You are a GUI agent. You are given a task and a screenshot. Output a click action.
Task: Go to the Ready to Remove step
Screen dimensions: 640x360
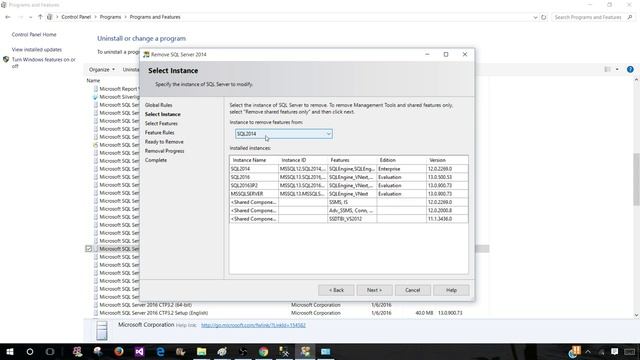[x=164, y=142]
